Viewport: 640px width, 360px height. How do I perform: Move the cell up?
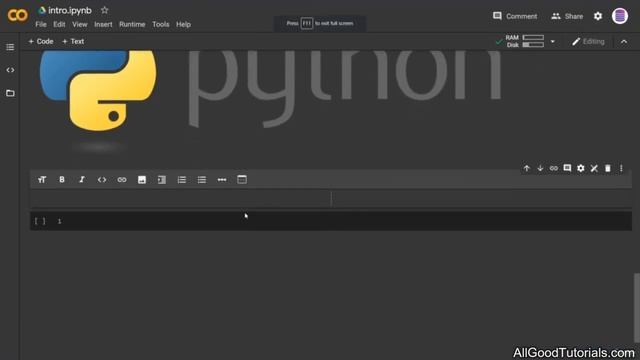527,168
